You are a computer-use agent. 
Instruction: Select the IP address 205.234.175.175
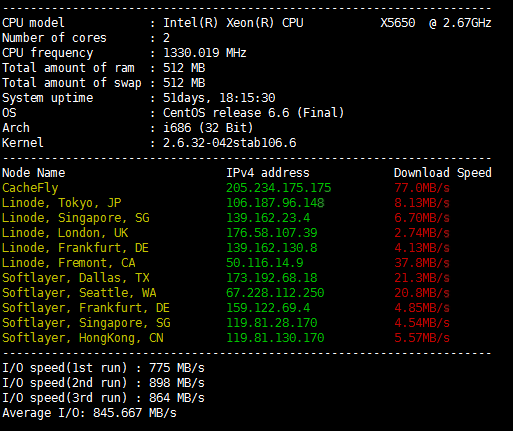coord(279,188)
